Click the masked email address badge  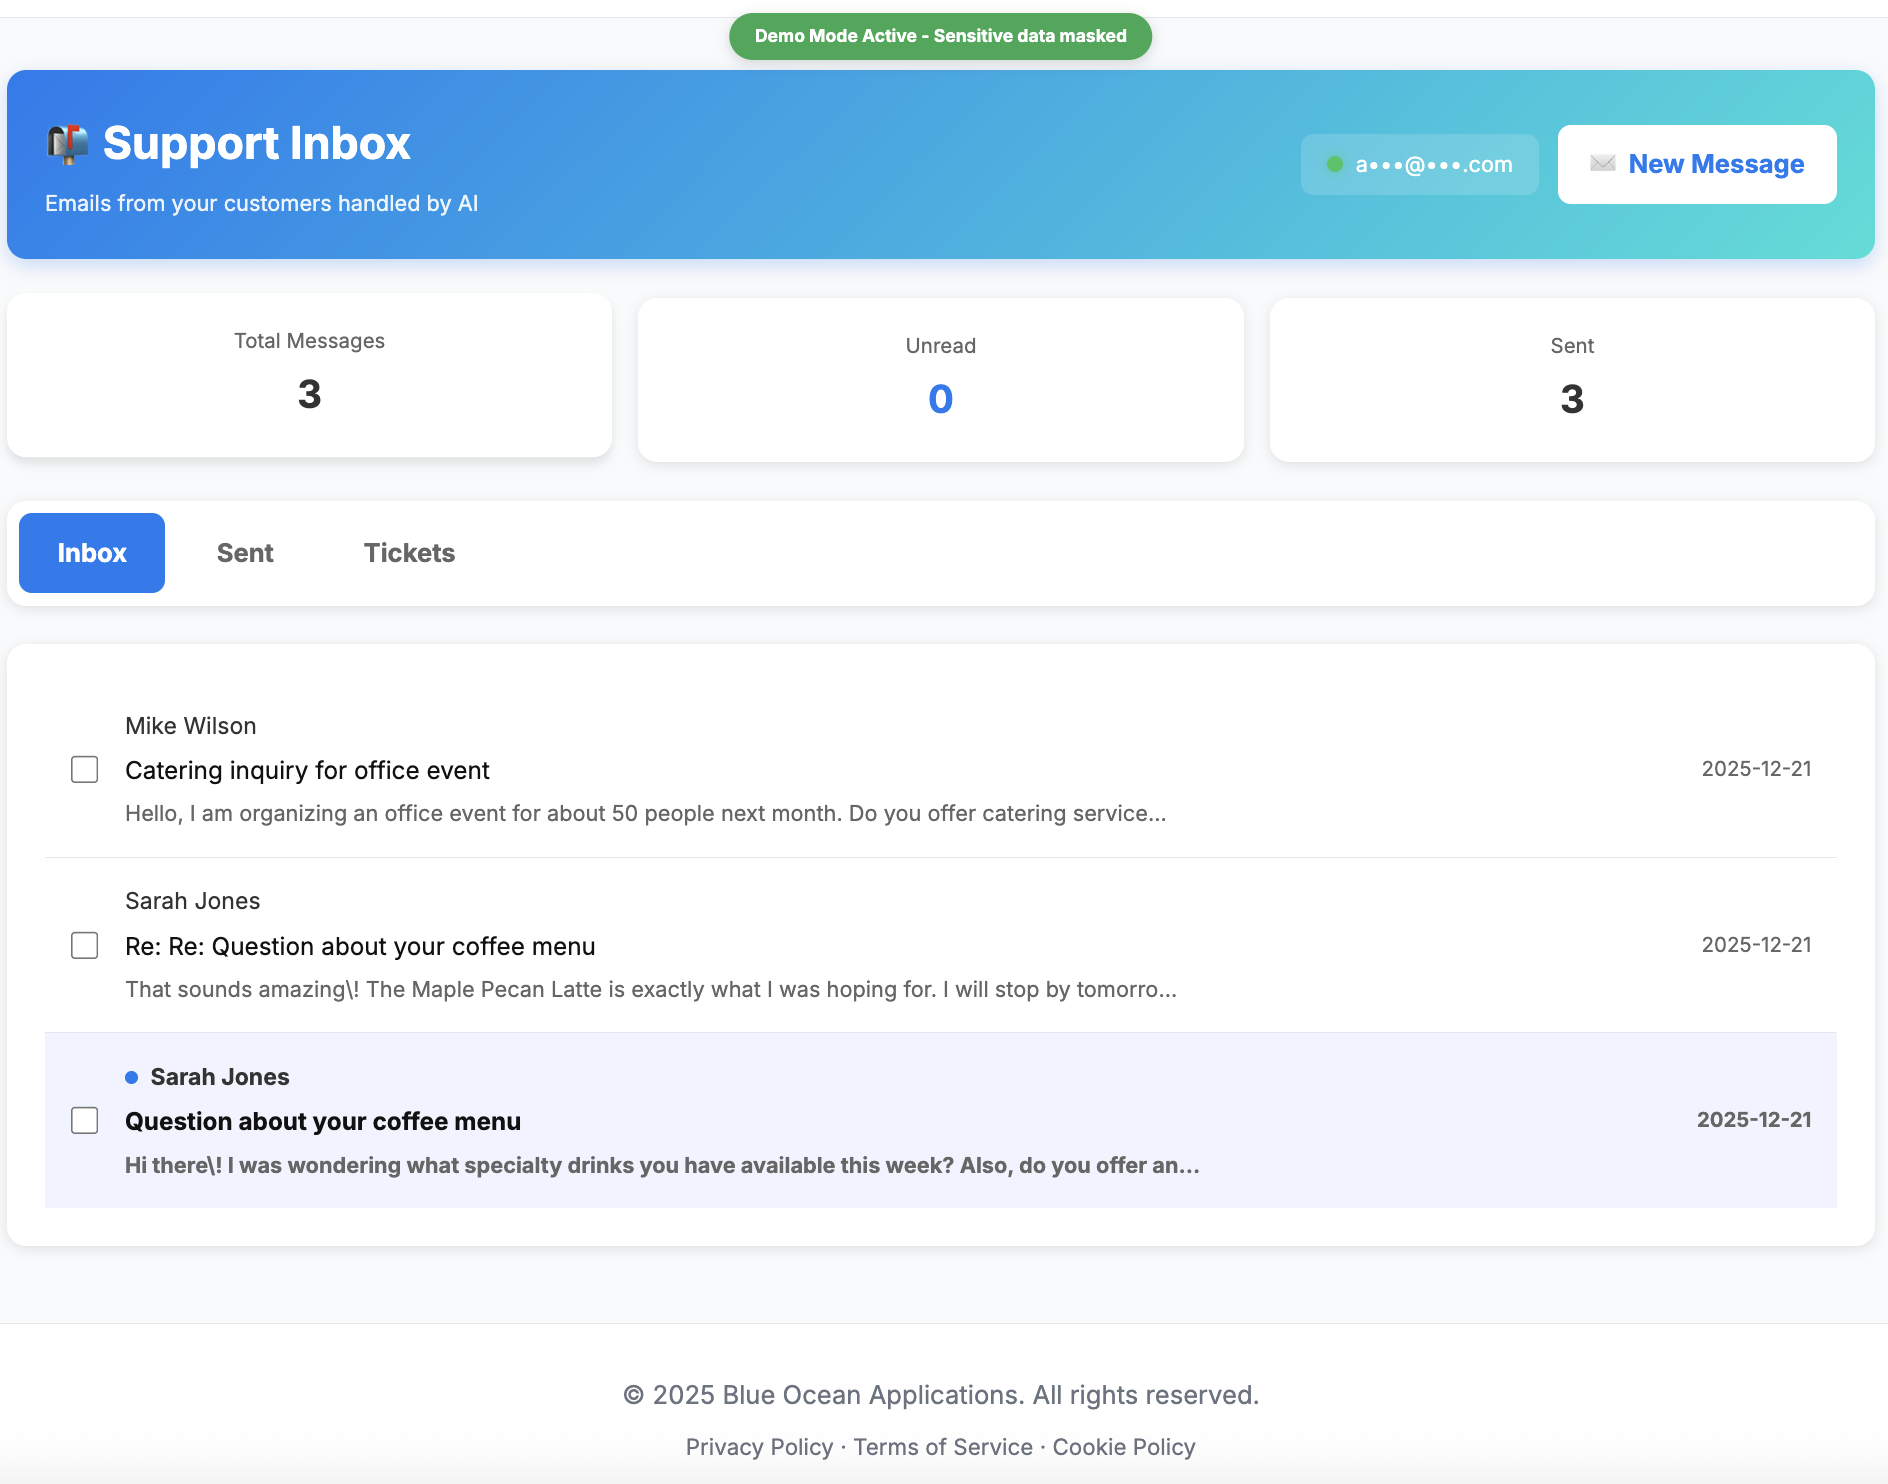point(1420,163)
